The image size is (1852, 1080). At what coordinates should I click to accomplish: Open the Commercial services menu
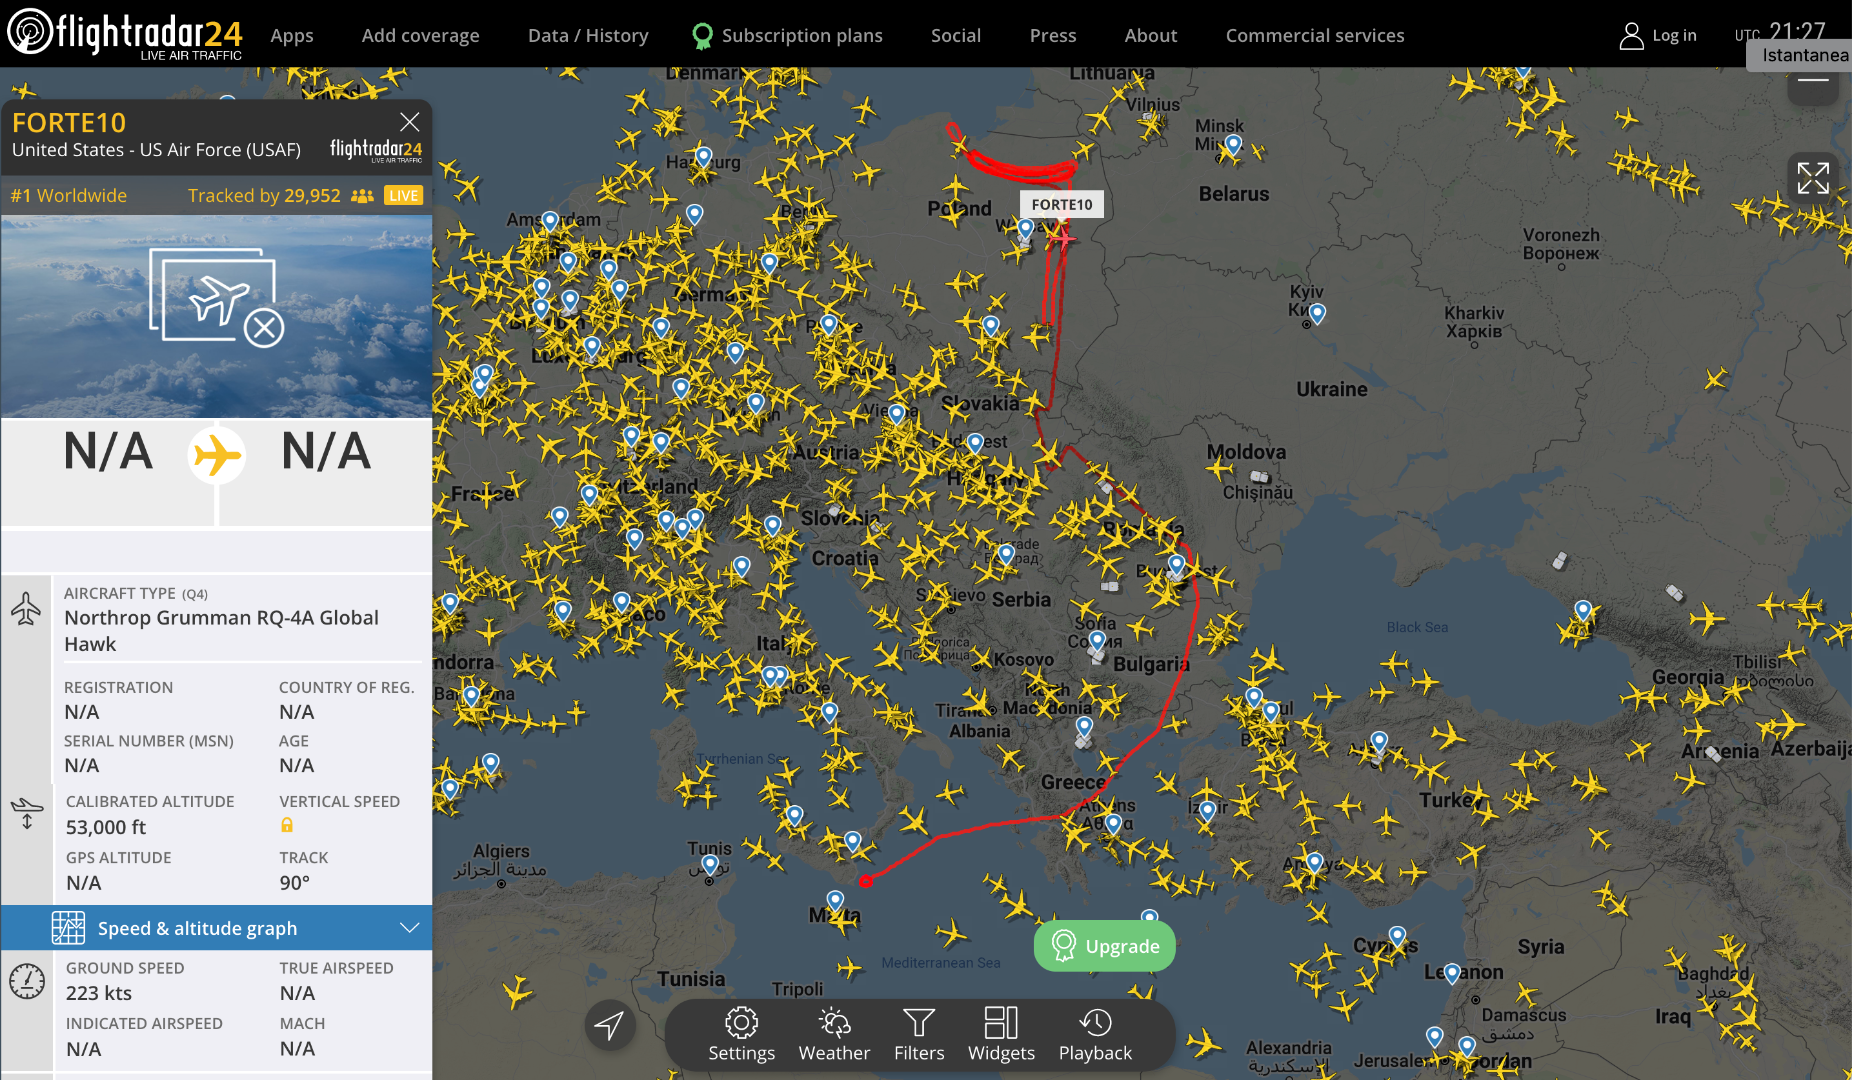tap(1315, 36)
